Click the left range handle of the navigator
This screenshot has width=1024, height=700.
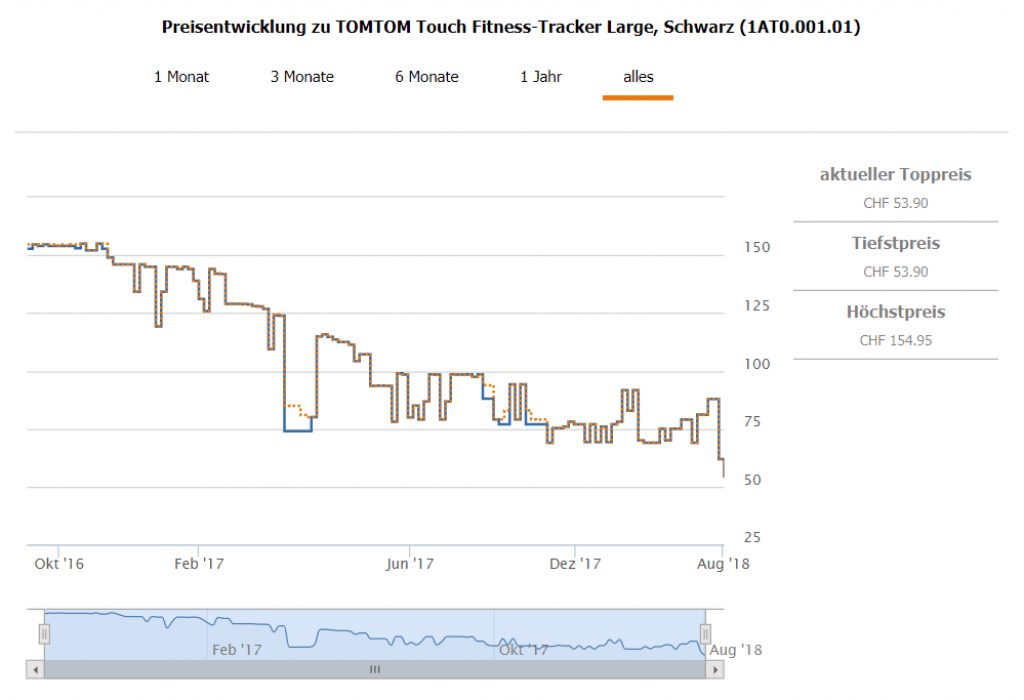(x=44, y=634)
